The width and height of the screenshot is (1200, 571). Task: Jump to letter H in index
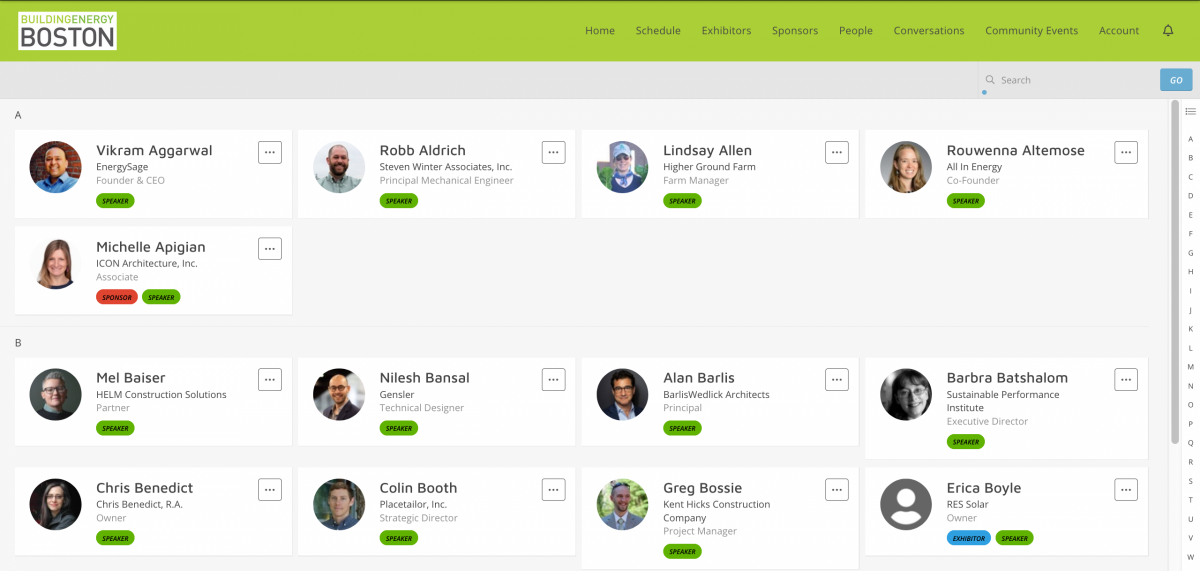coord(1190,272)
